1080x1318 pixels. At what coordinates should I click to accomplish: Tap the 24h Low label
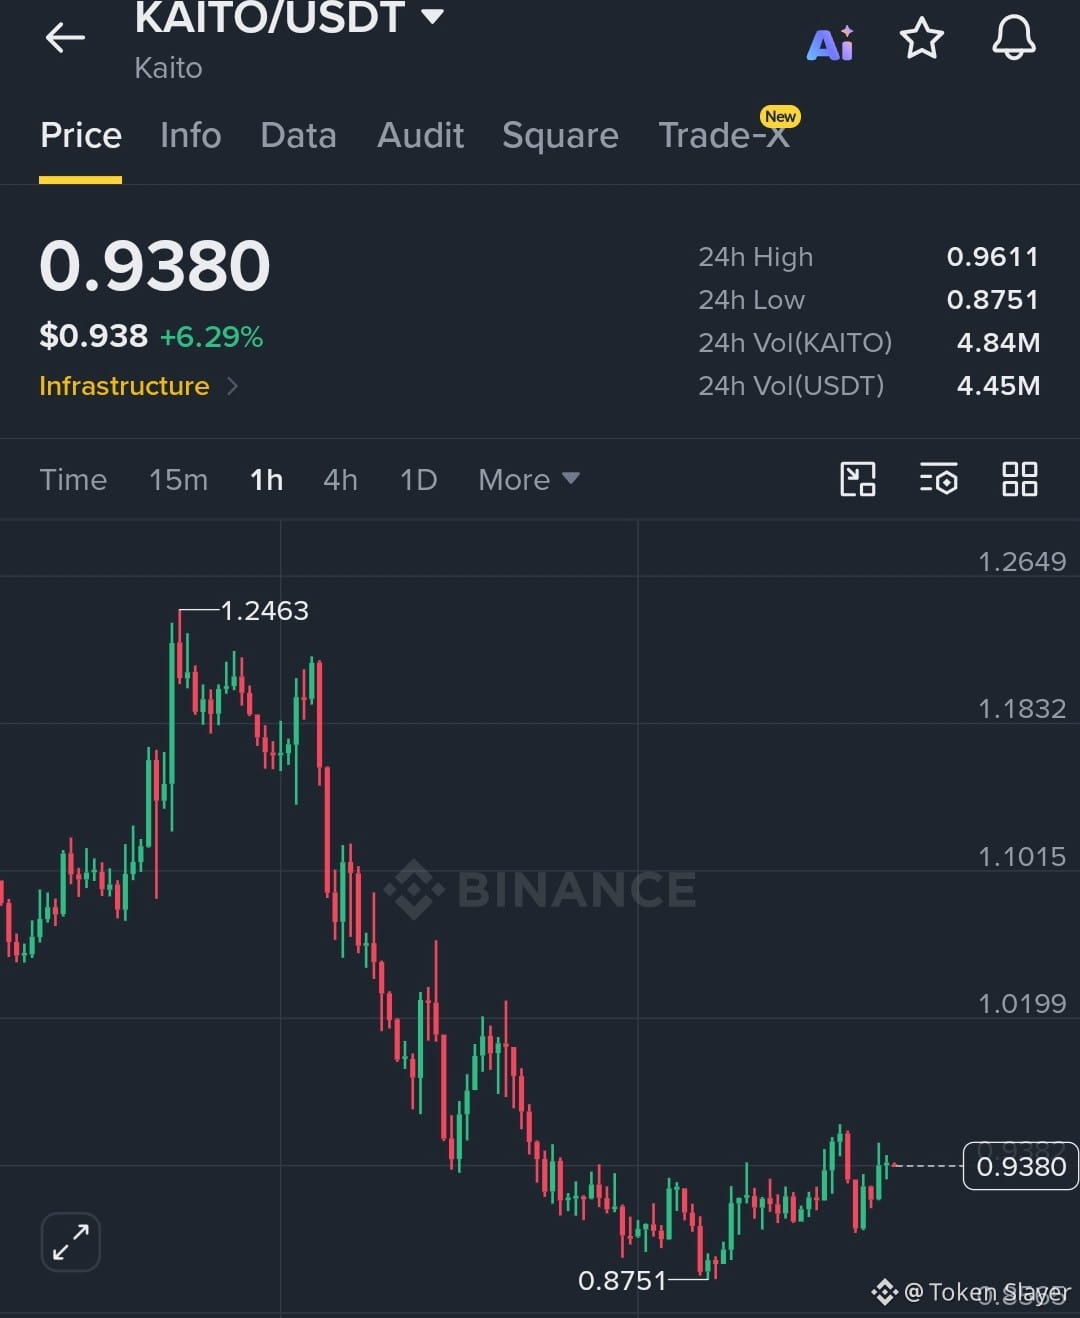click(x=751, y=300)
